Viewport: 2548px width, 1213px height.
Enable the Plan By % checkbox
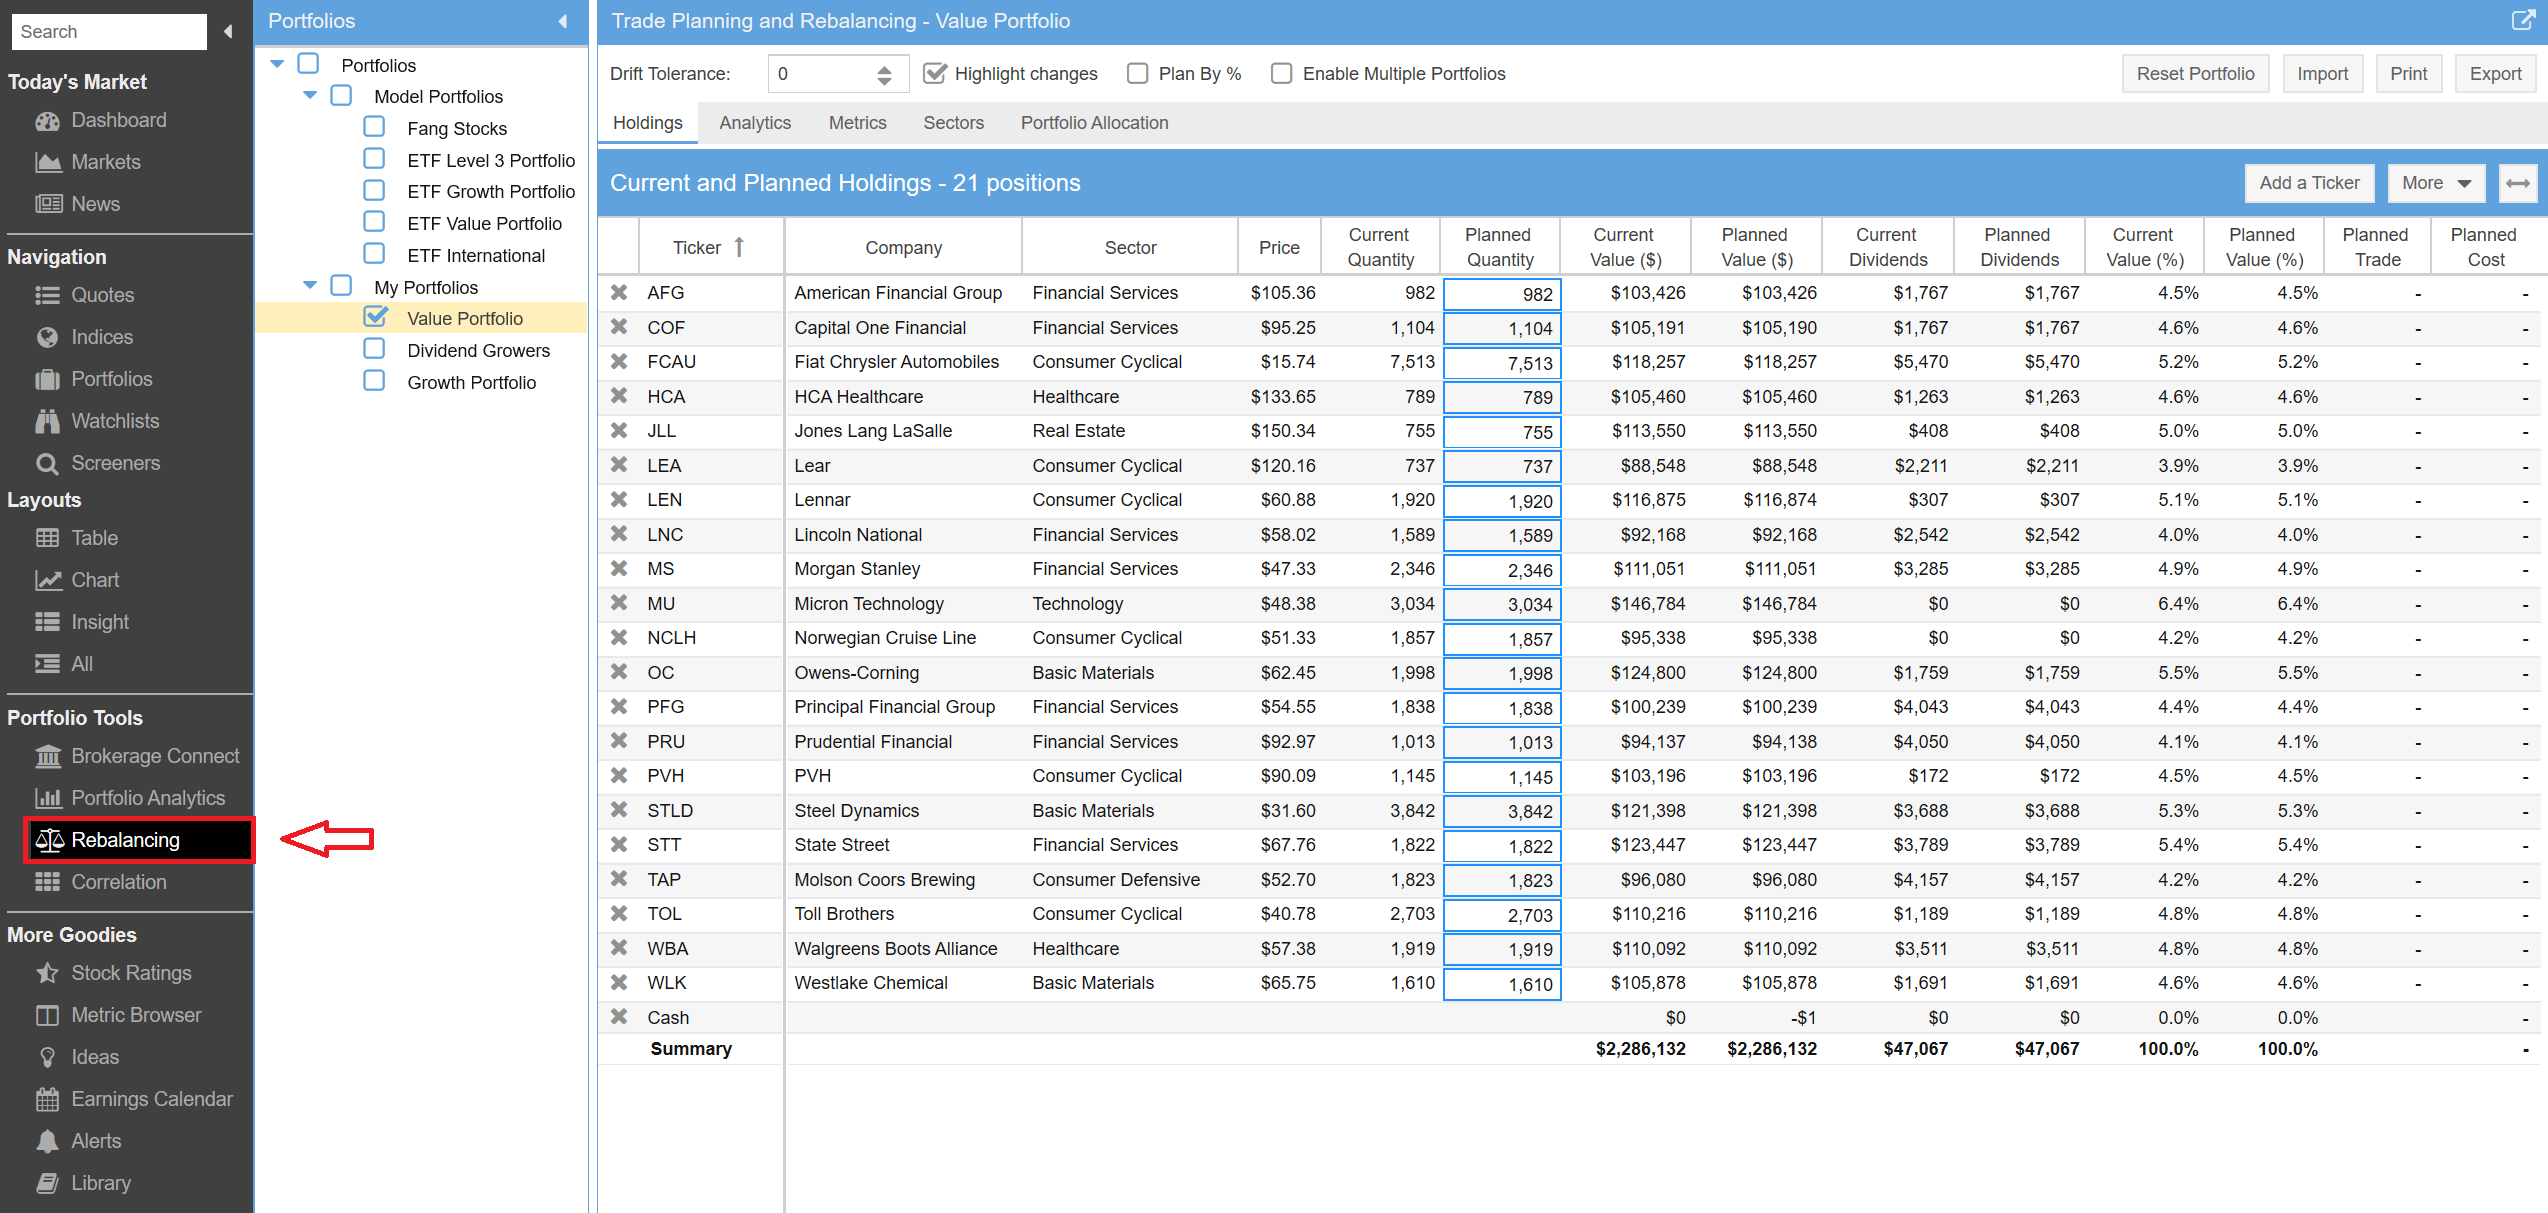pos(1137,73)
